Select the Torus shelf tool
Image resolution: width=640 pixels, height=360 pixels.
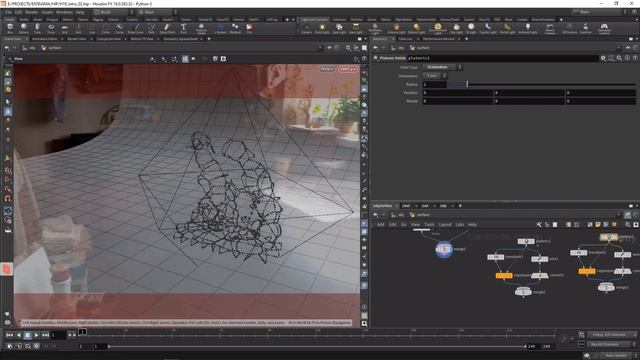(51, 28)
